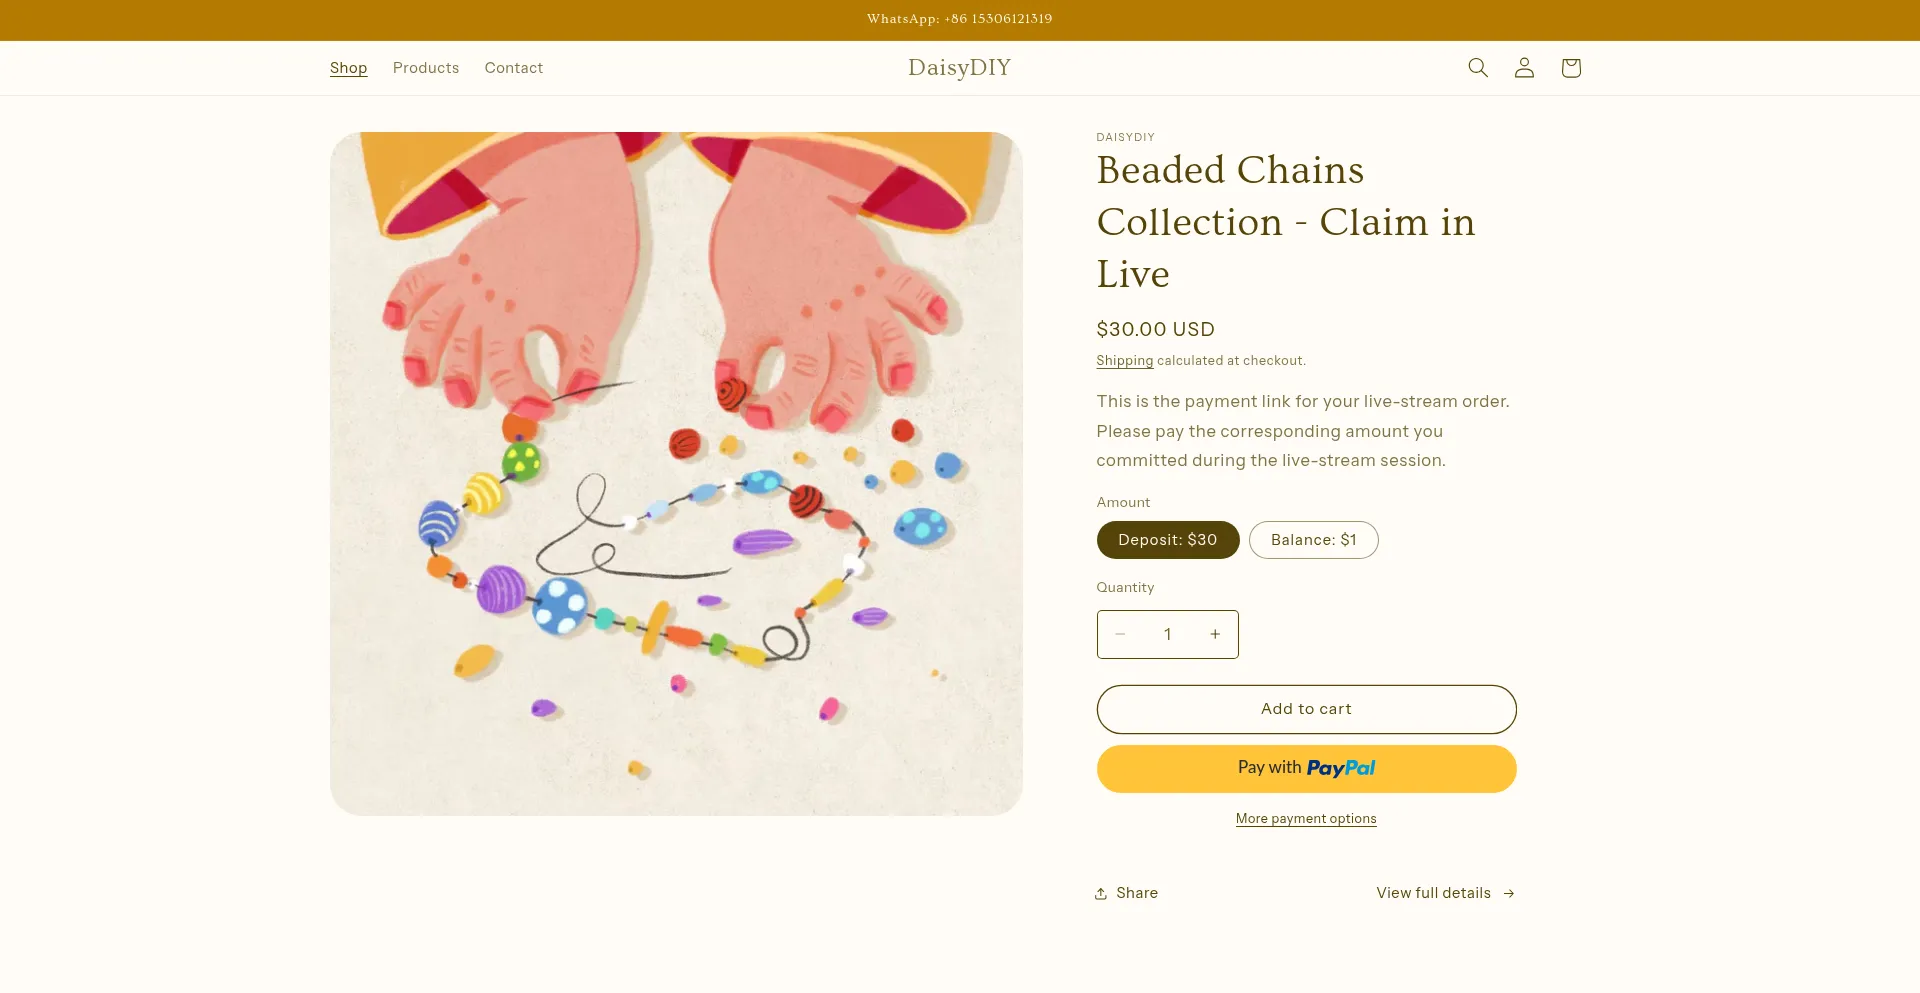The width and height of the screenshot is (1920, 993).
Task: Select the Balance: $1 option
Action: pos(1313,540)
